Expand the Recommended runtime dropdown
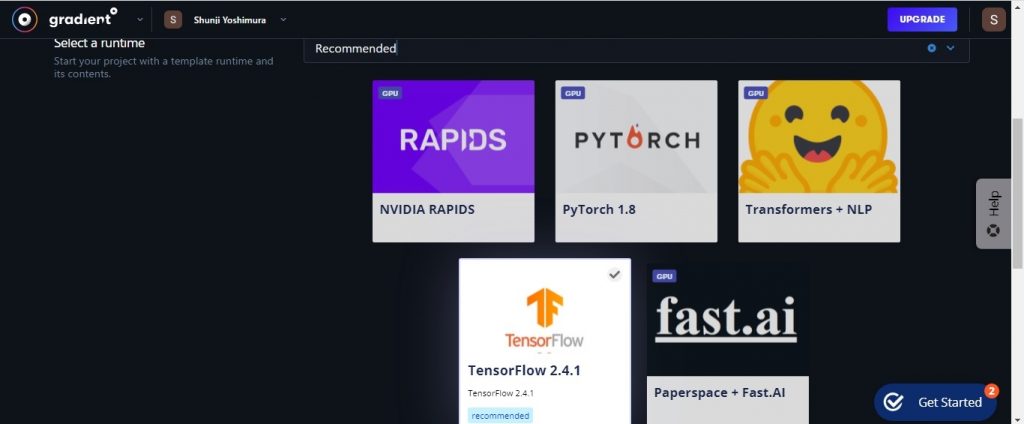Viewport: 1024px width, 424px height. 950,48
